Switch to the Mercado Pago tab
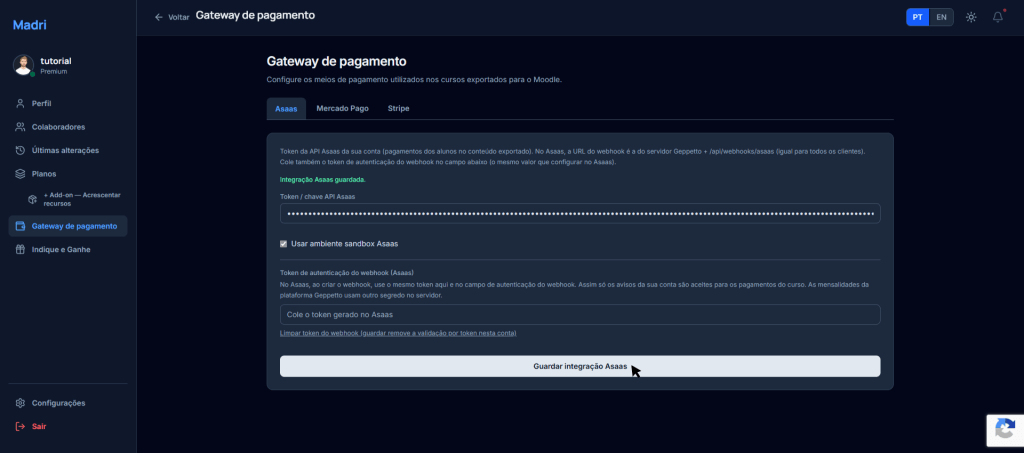This screenshot has width=1024, height=453. [x=342, y=108]
